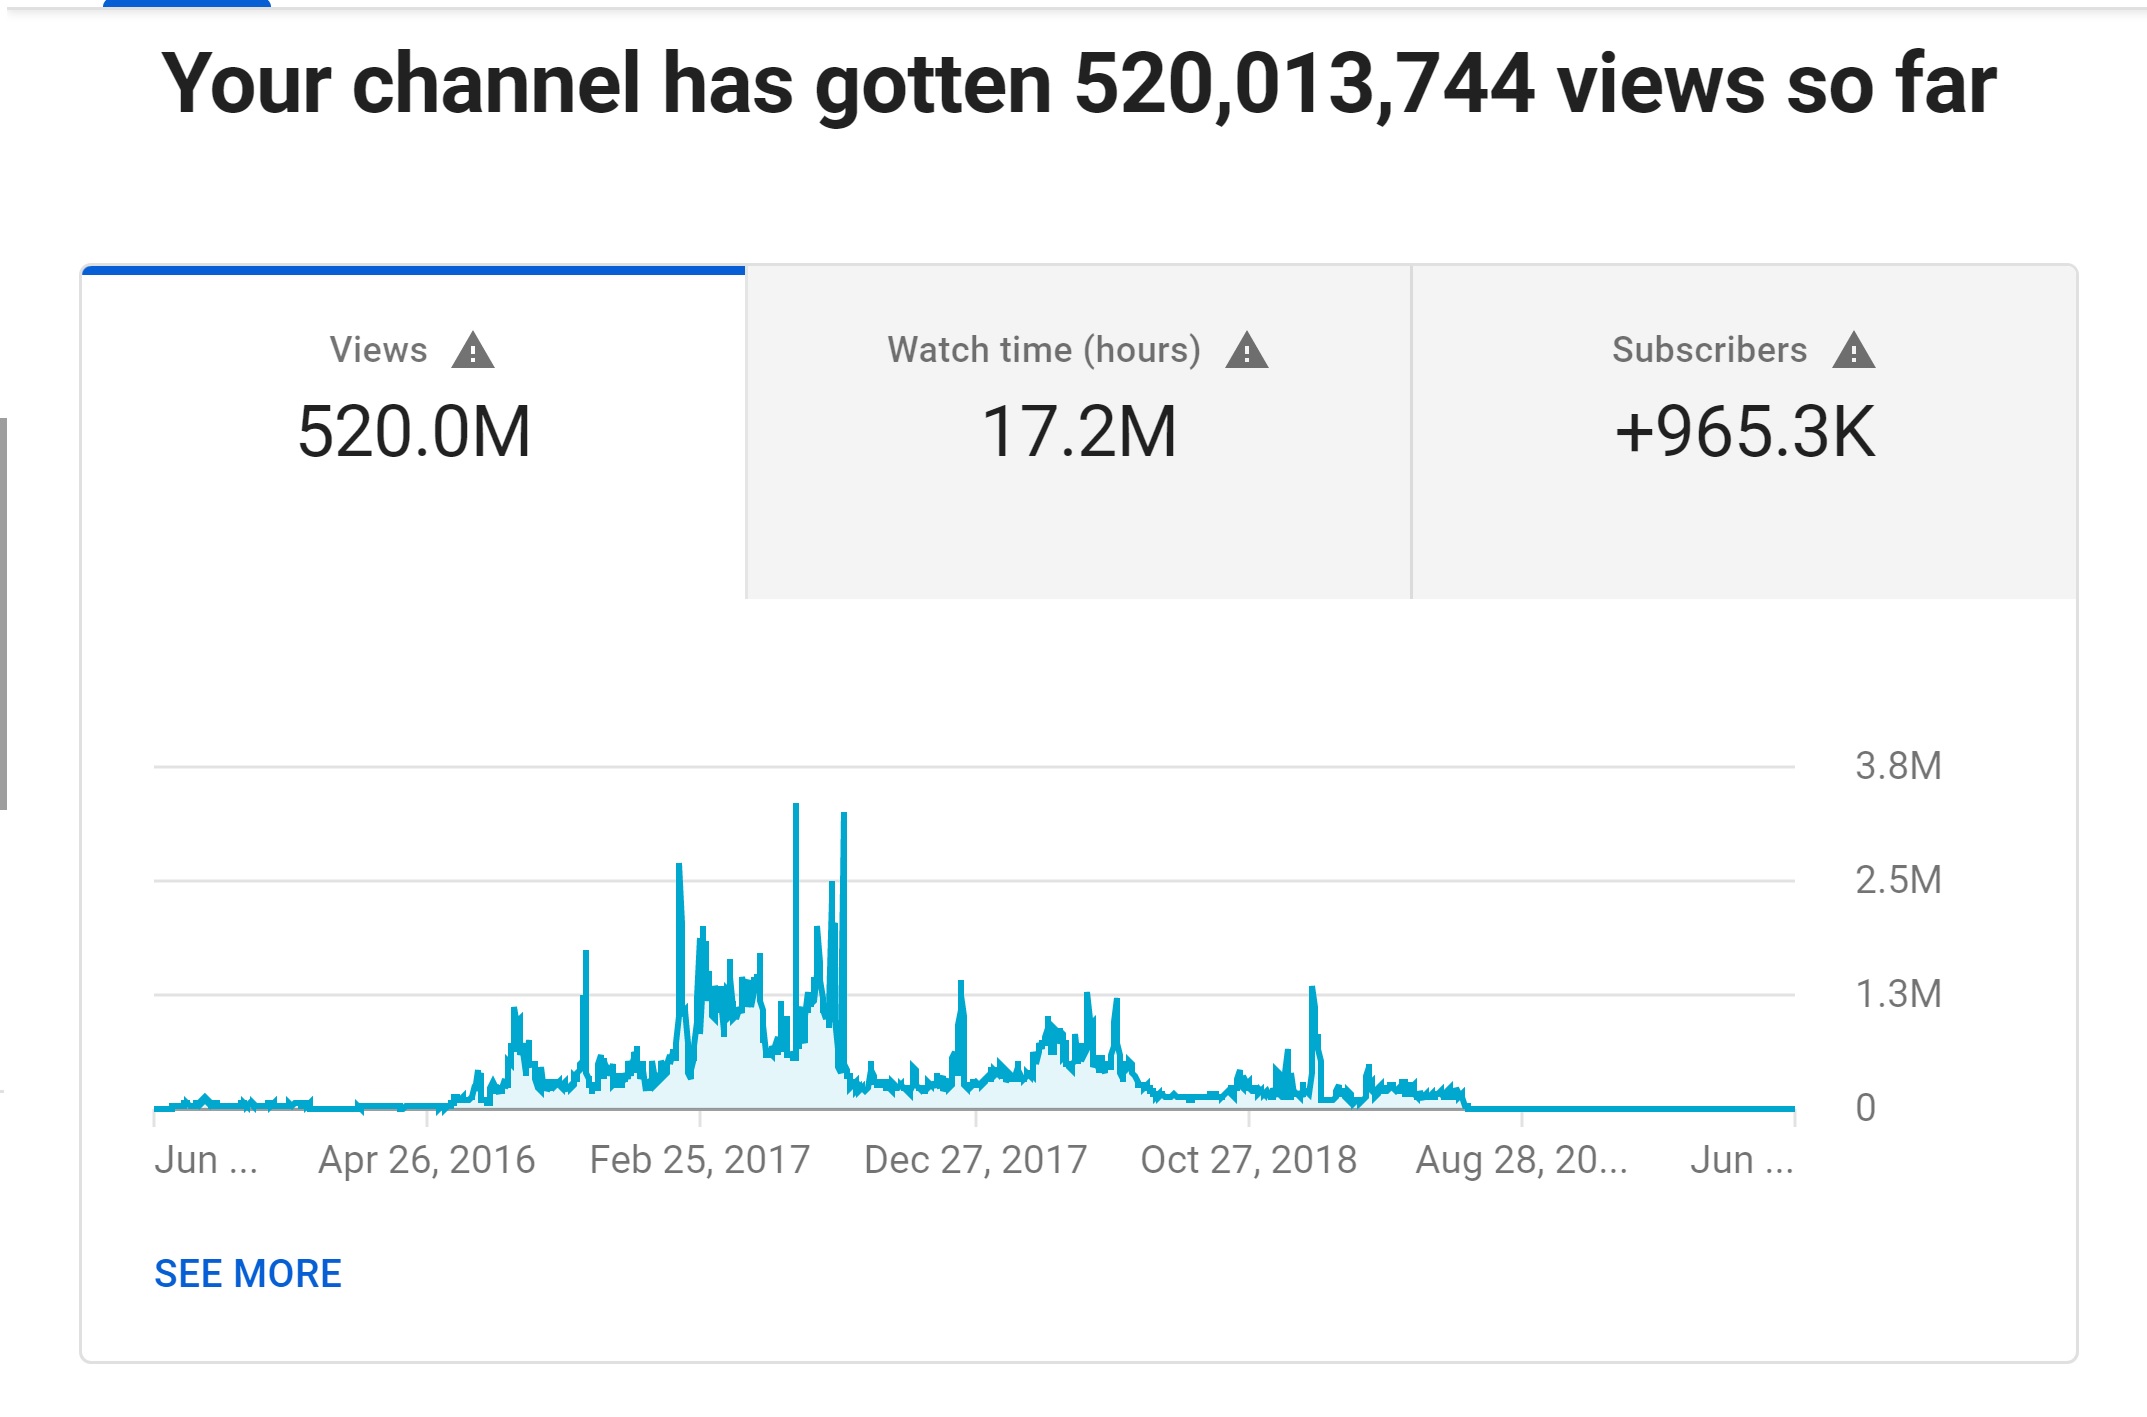Click the 17.2M watch time value
Viewport: 2147px width, 1417px height.
point(1079,432)
